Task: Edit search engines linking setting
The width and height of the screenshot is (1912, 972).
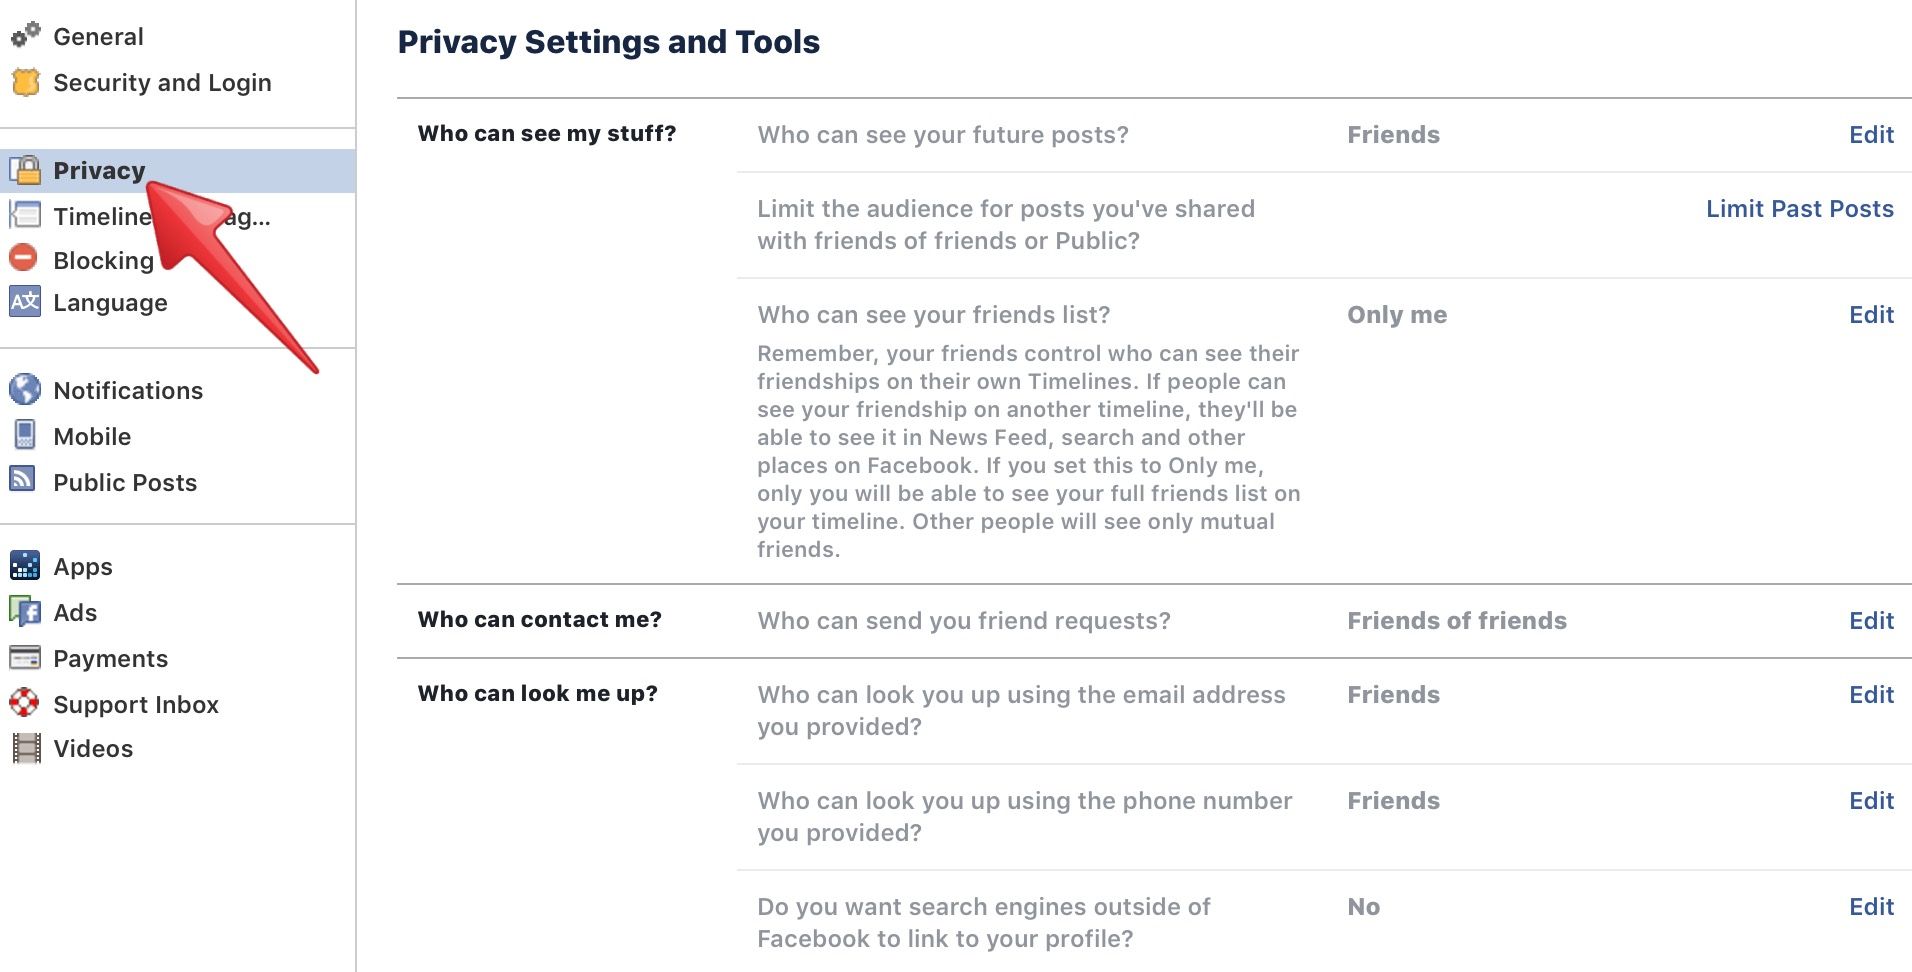Action: (x=1871, y=907)
